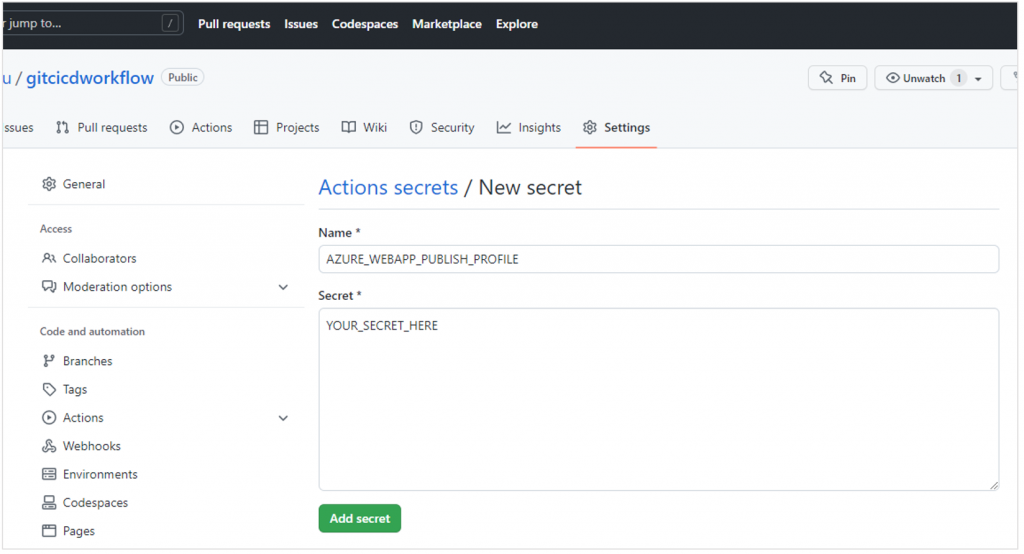Focus the Name input field

[658, 259]
